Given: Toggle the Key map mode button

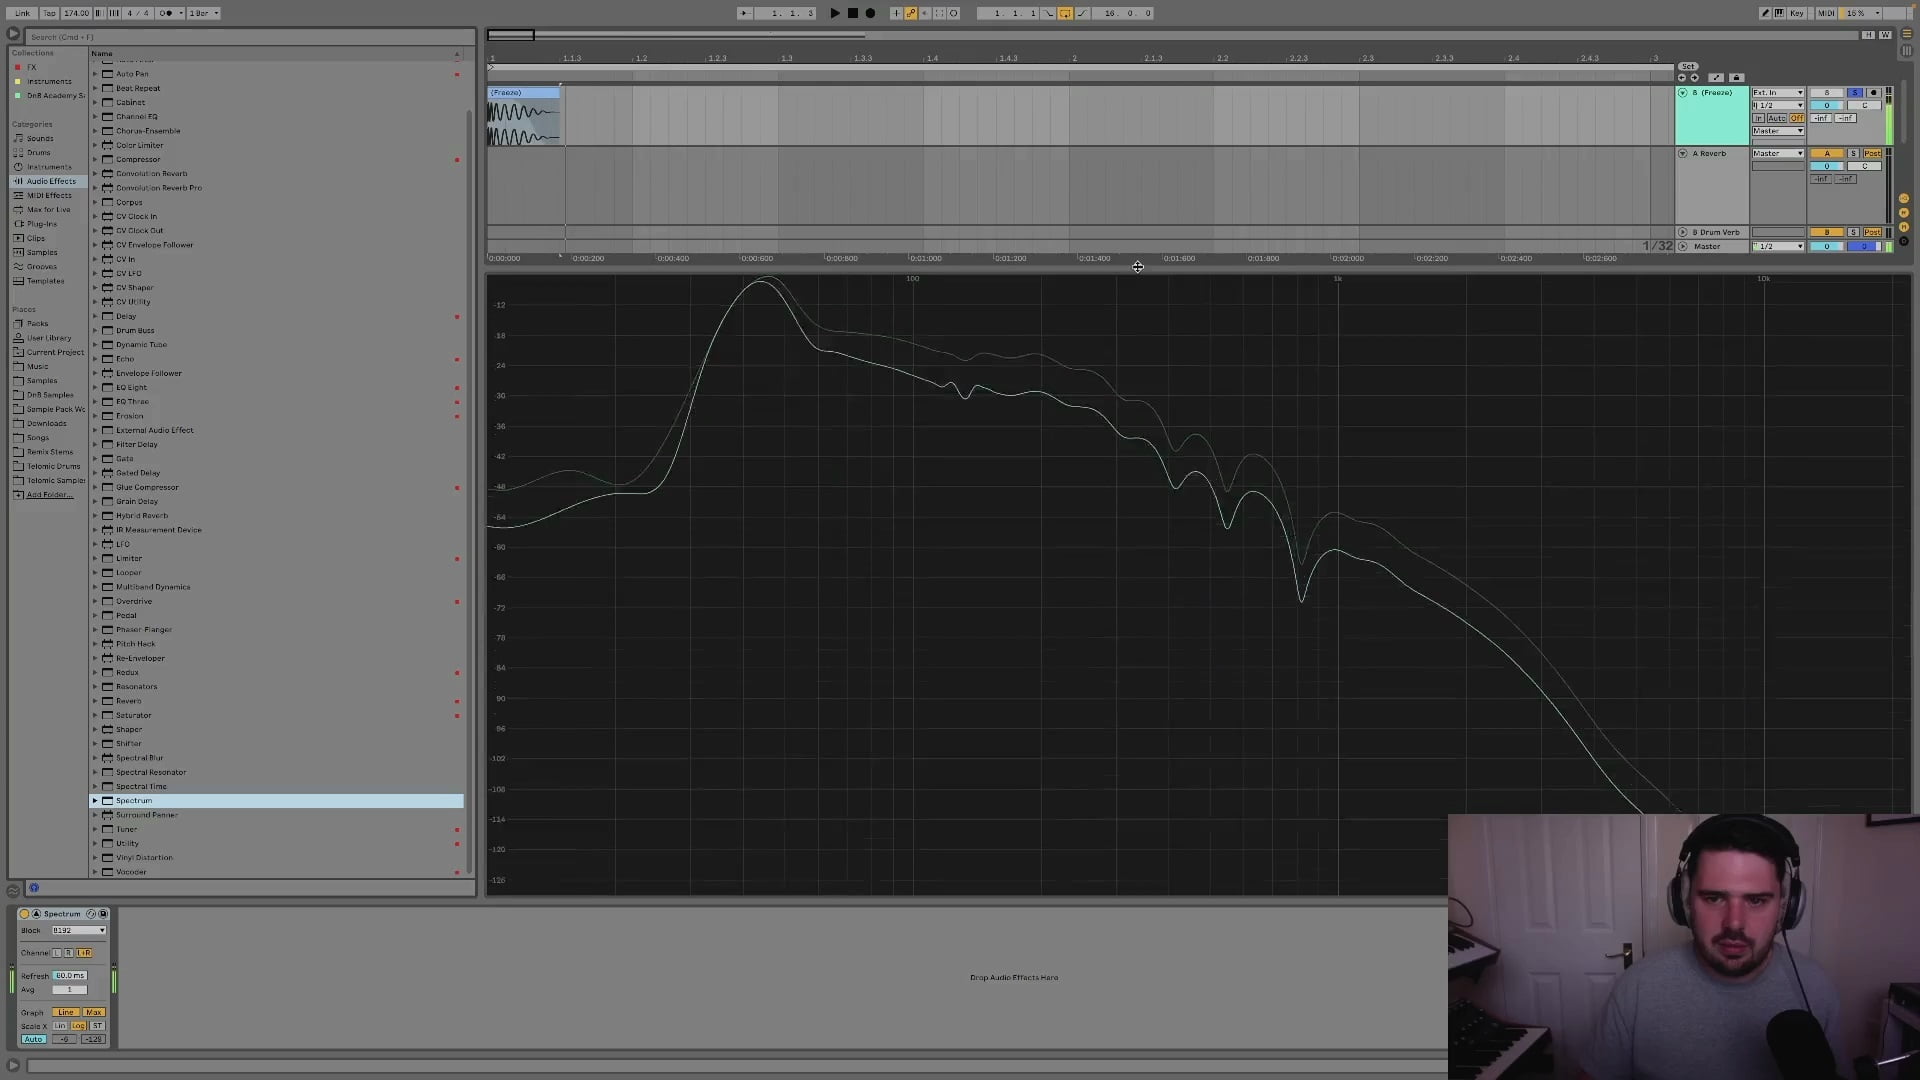Looking at the screenshot, I should 1797,13.
